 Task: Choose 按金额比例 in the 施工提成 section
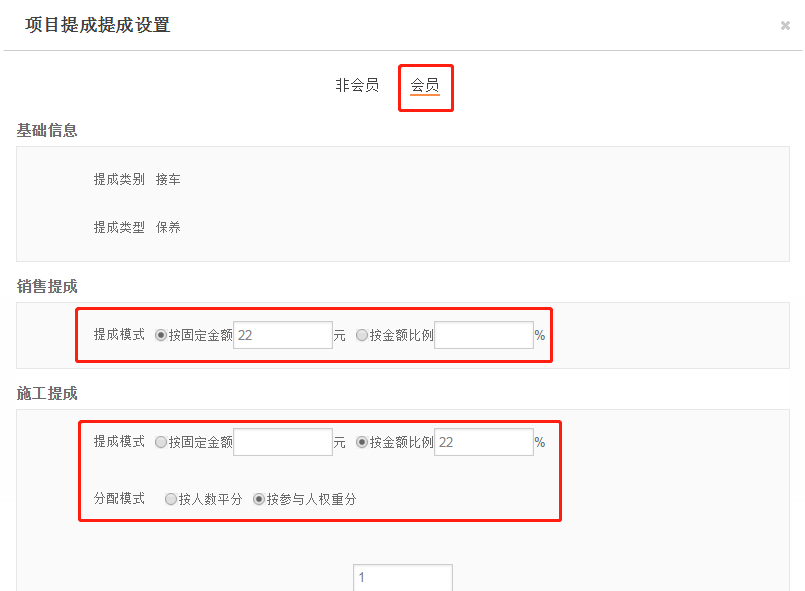point(362,442)
